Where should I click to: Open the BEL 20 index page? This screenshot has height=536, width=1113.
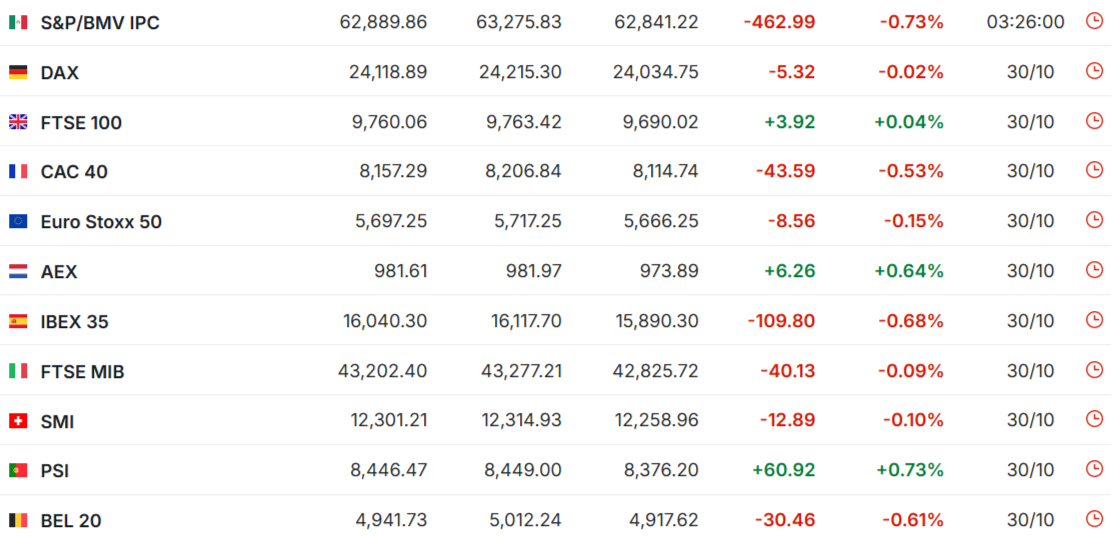coord(70,520)
